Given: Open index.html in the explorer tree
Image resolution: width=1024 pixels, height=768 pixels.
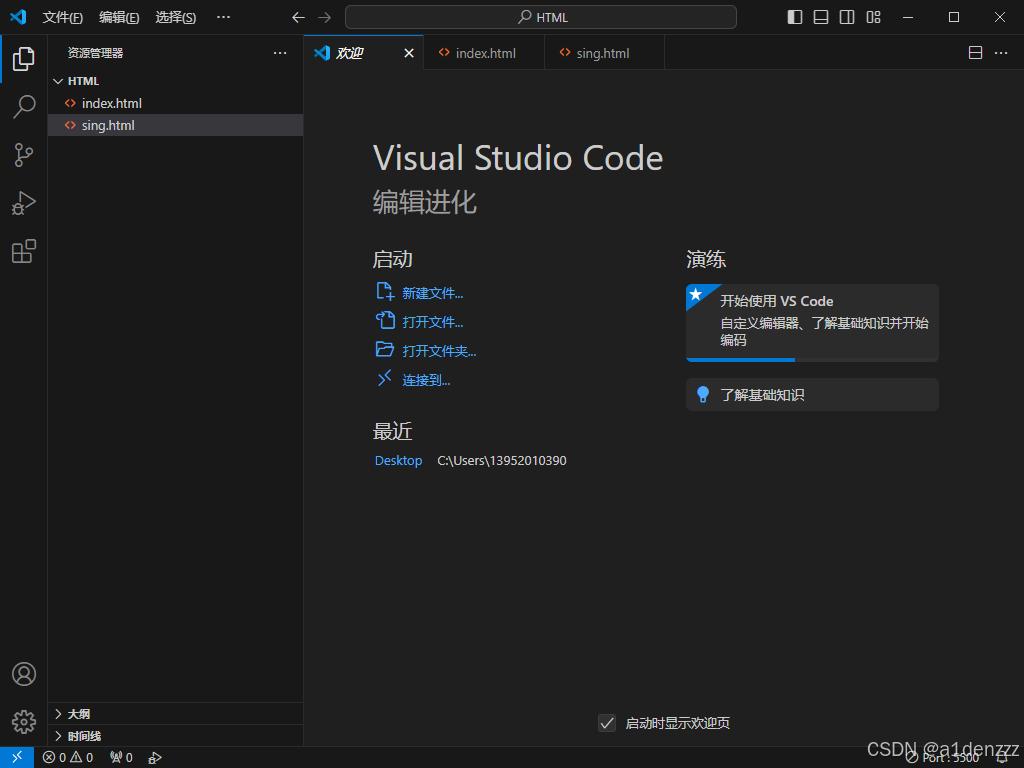Looking at the screenshot, I should click(175, 103).
